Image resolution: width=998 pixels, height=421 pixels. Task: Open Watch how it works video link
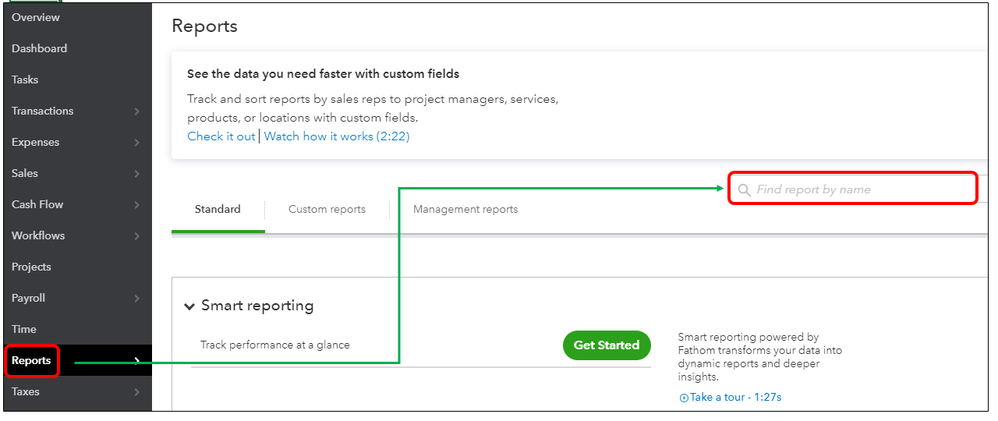[x=337, y=136]
